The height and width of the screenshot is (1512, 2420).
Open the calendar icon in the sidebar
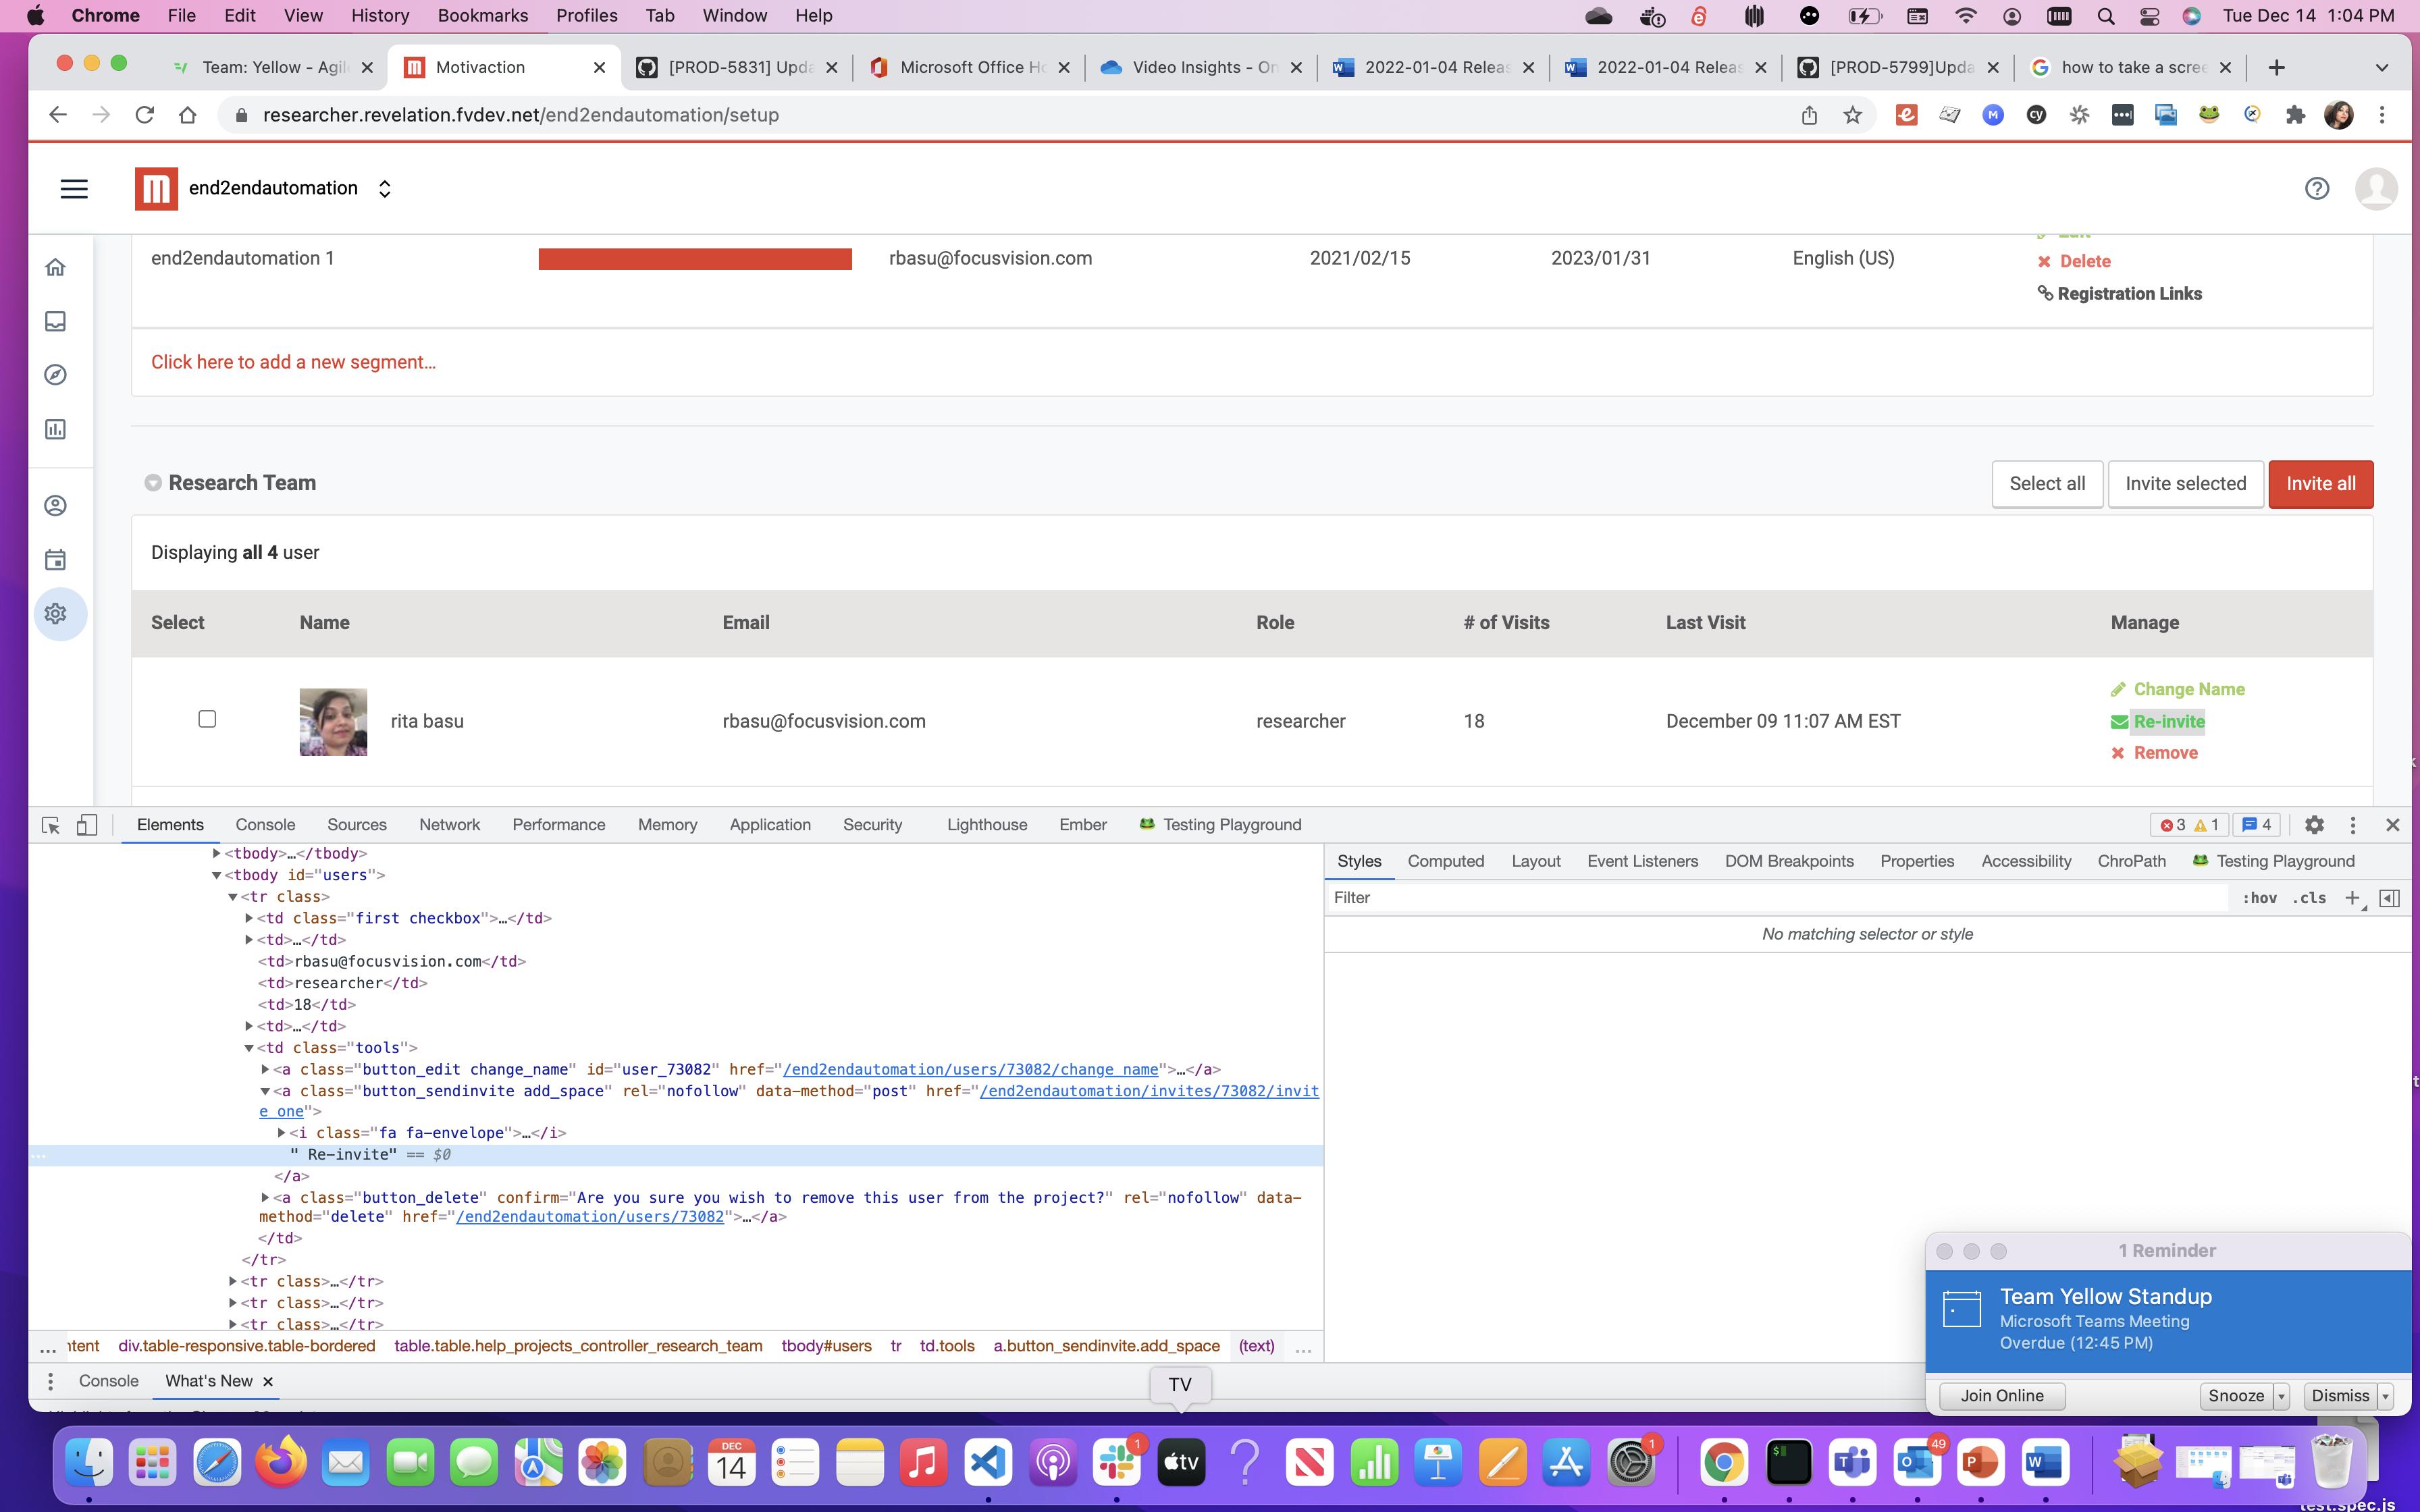pyautogui.click(x=56, y=560)
